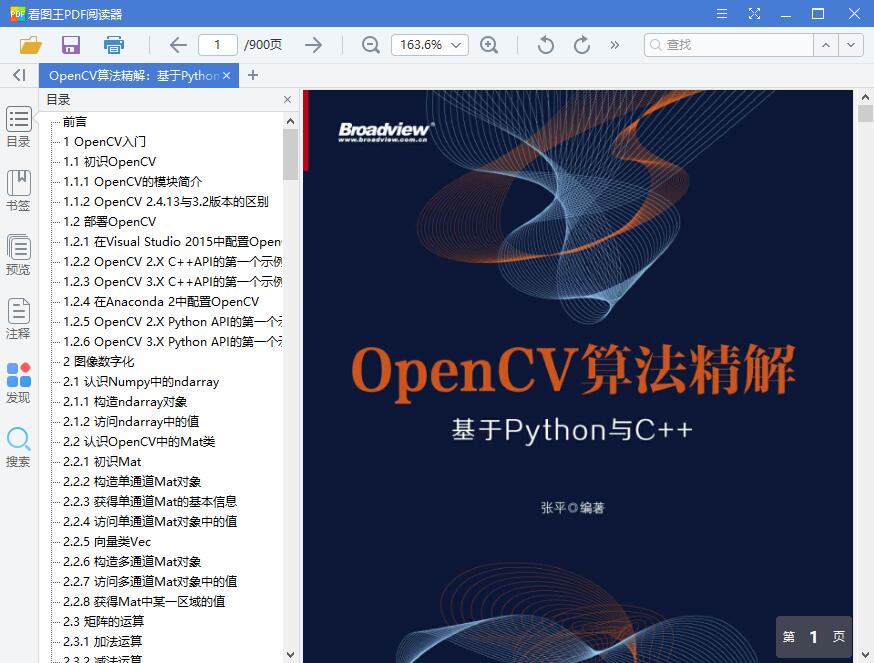This screenshot has width=874, height=663.
Task: Collapse the sidebar with the left arrow
Action: [20, 75]
